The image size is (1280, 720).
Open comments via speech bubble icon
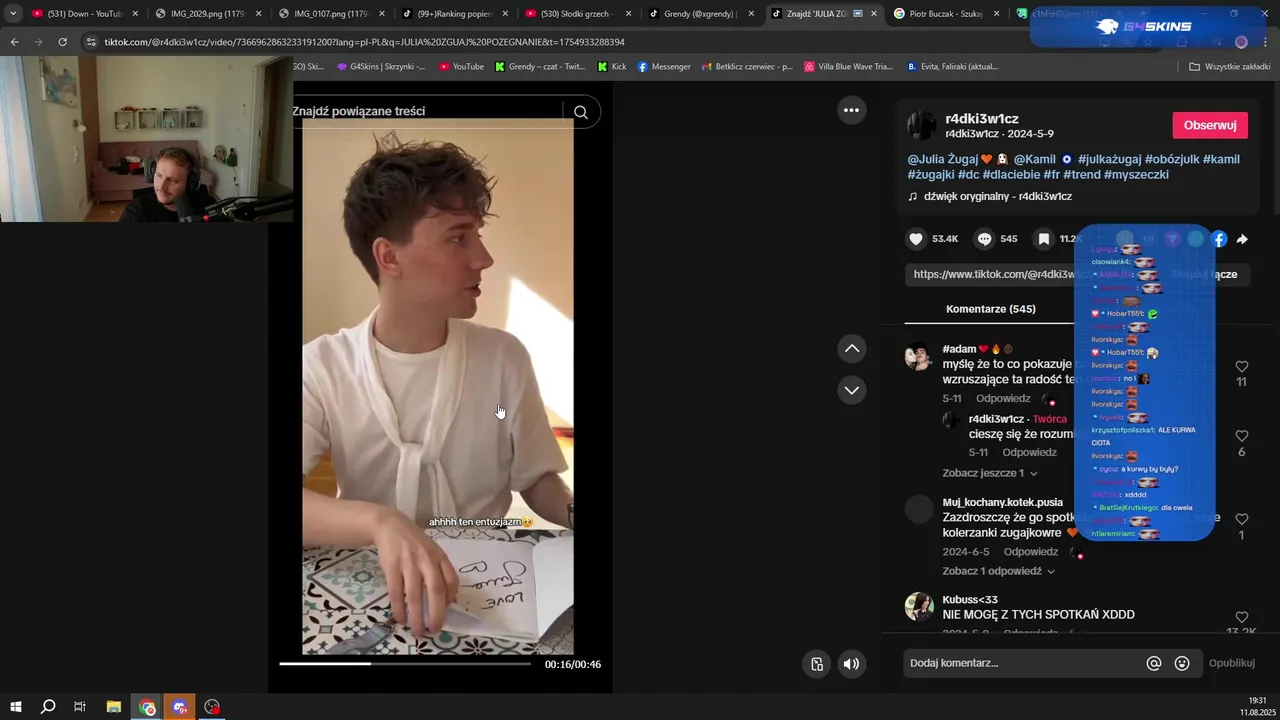click(985, 239)
